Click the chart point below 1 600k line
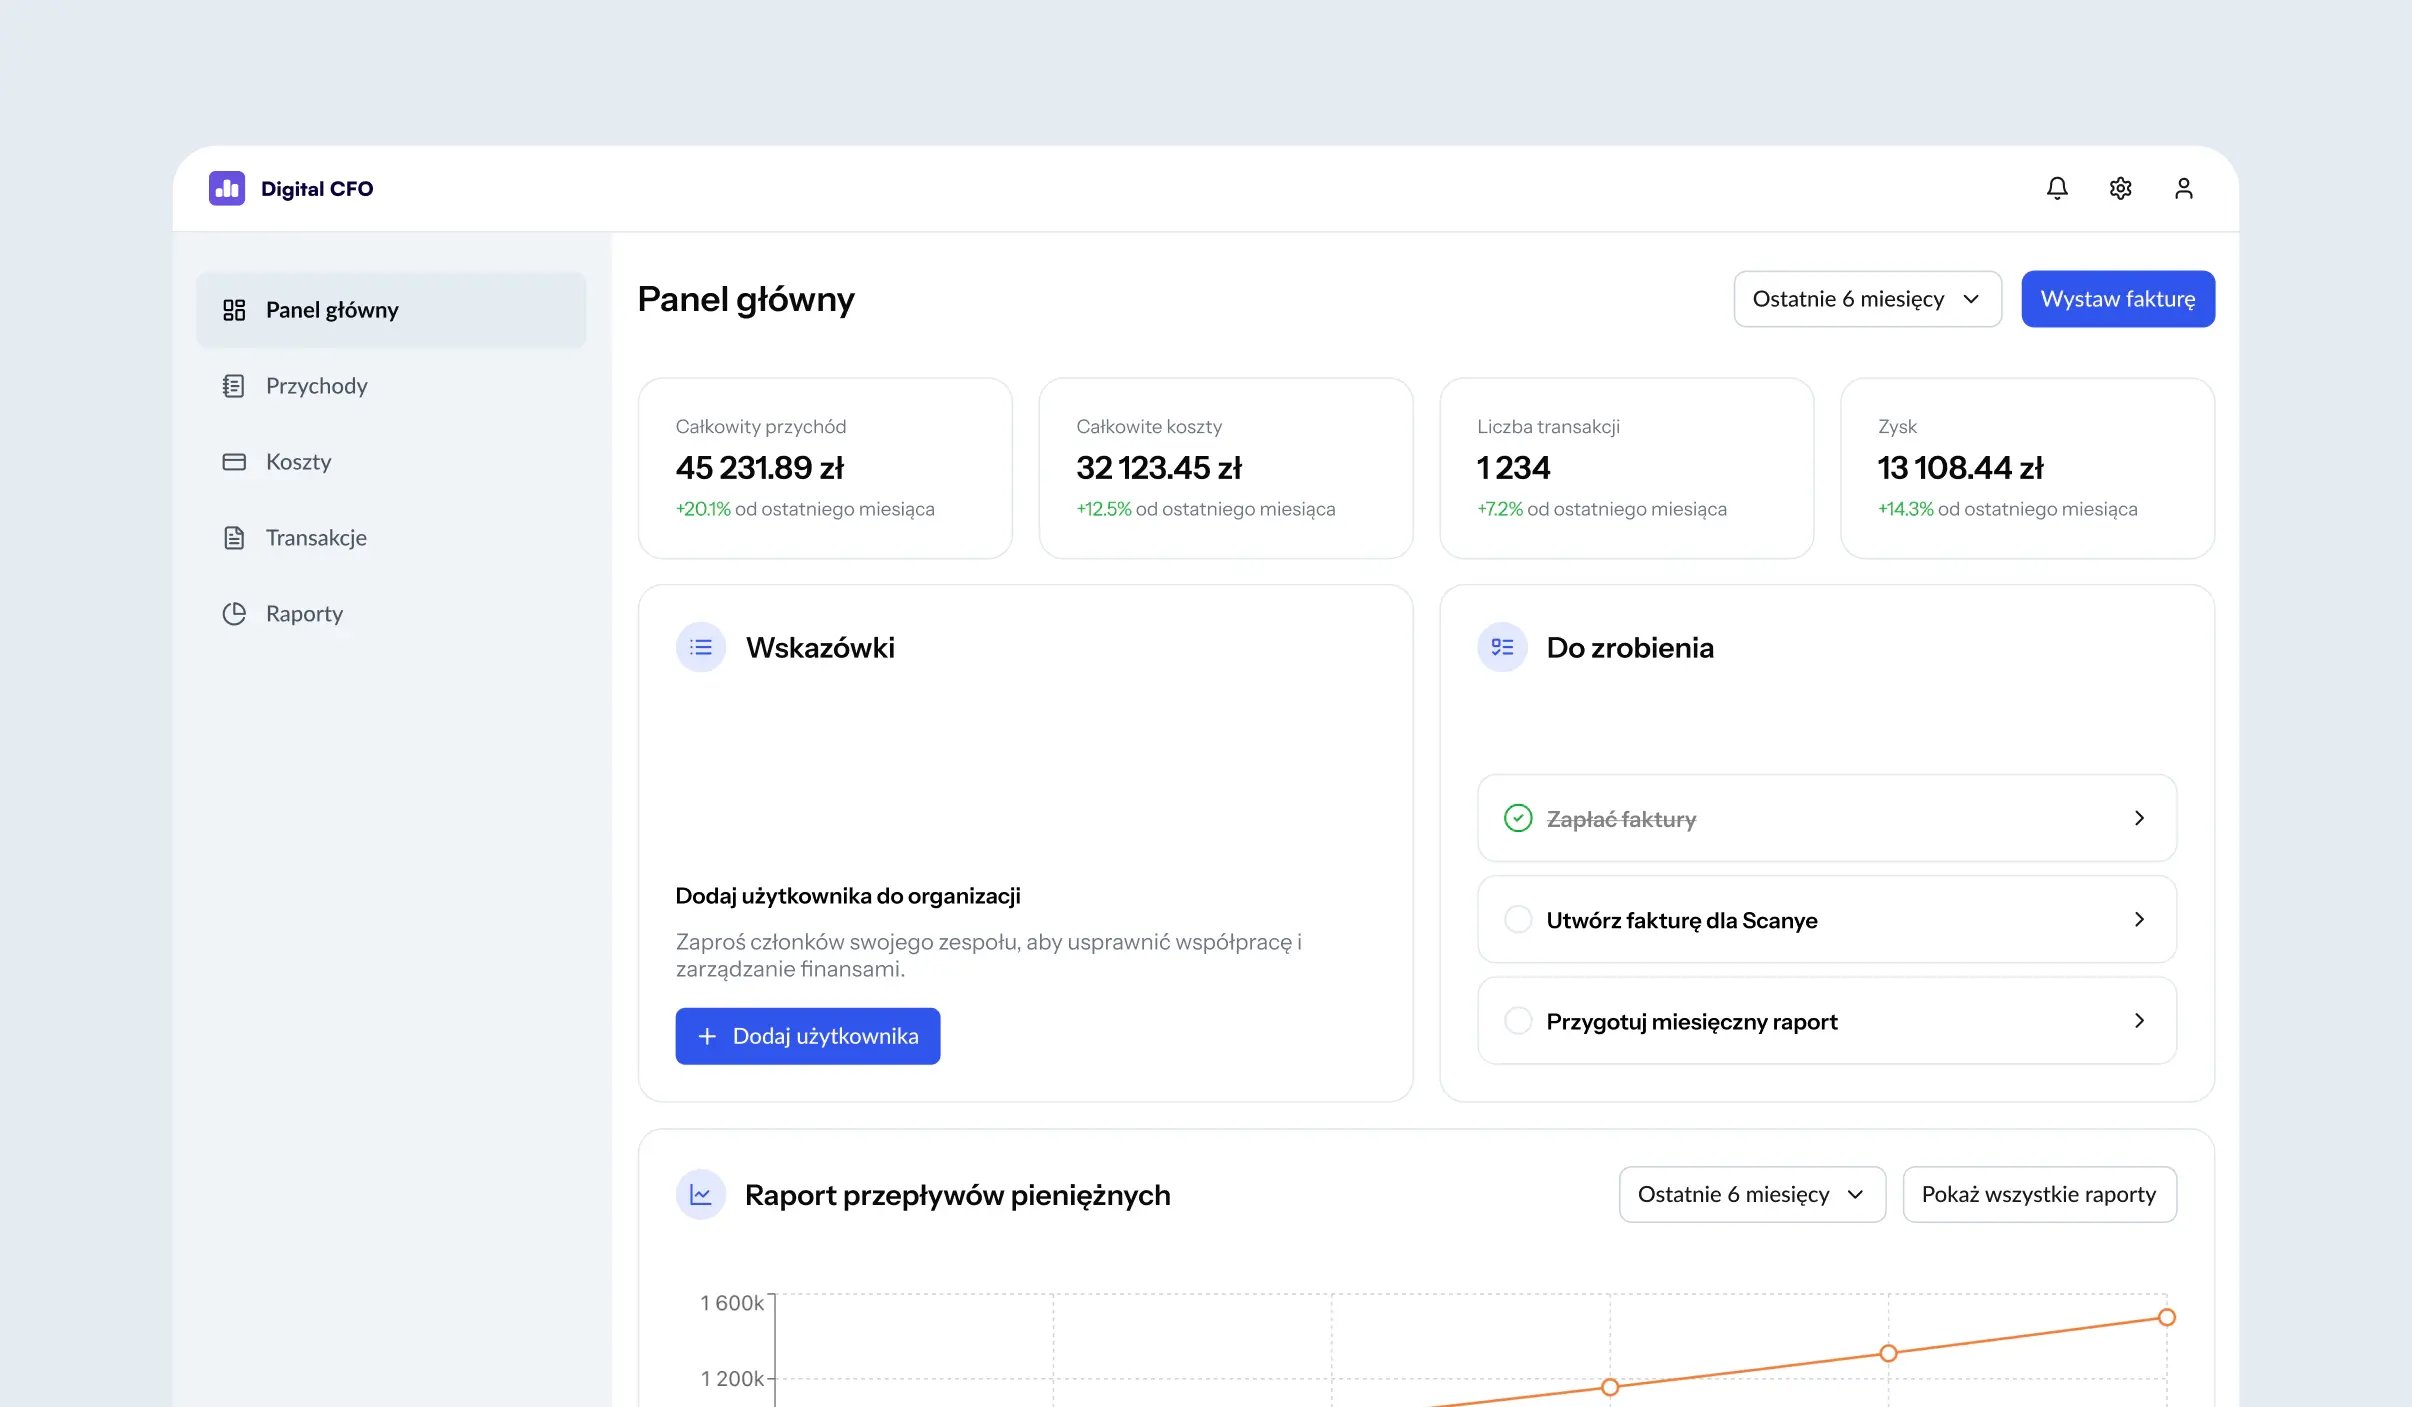Image resolution: width=2412 pixels, height=1407 pixels. coord(1888,1353)
